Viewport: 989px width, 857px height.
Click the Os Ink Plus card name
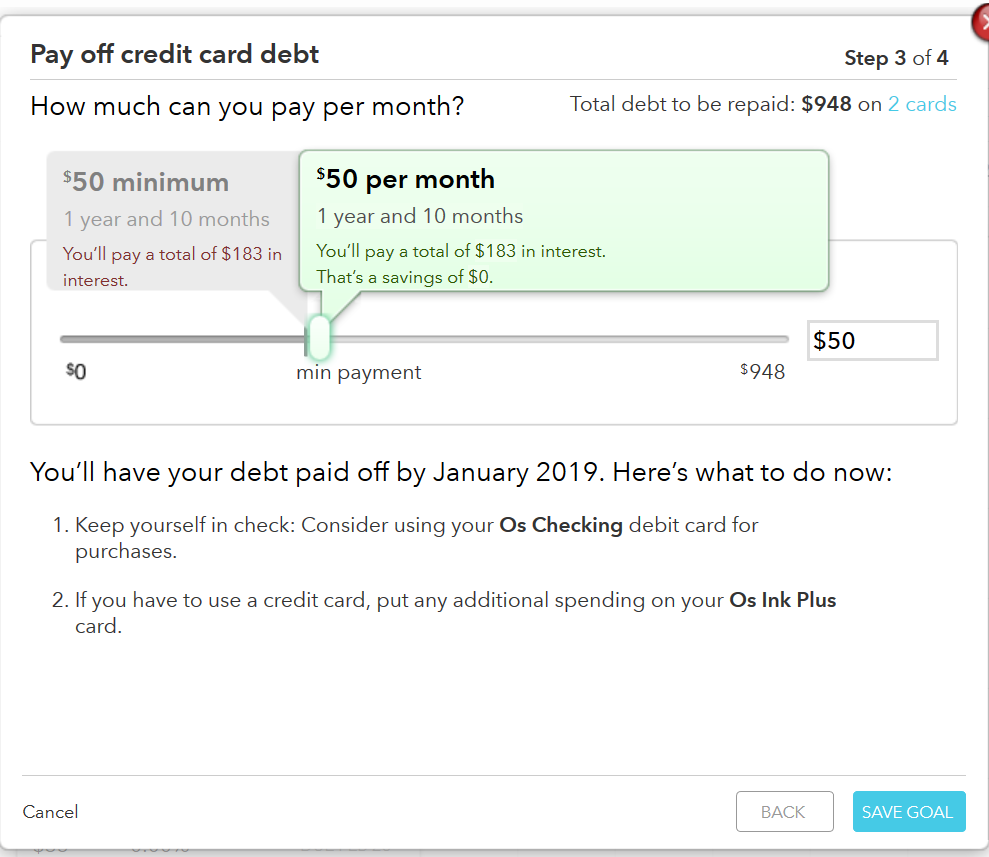[x=782, y=601]
